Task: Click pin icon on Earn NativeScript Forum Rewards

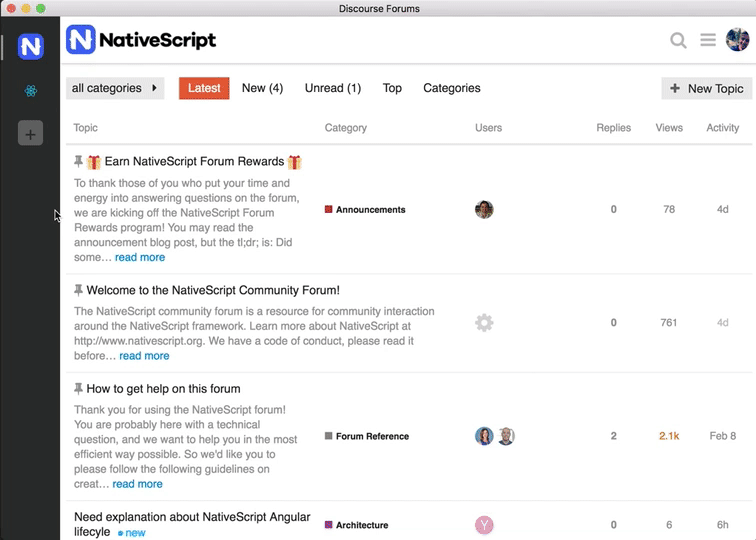Action: click(x=78, y=161)
